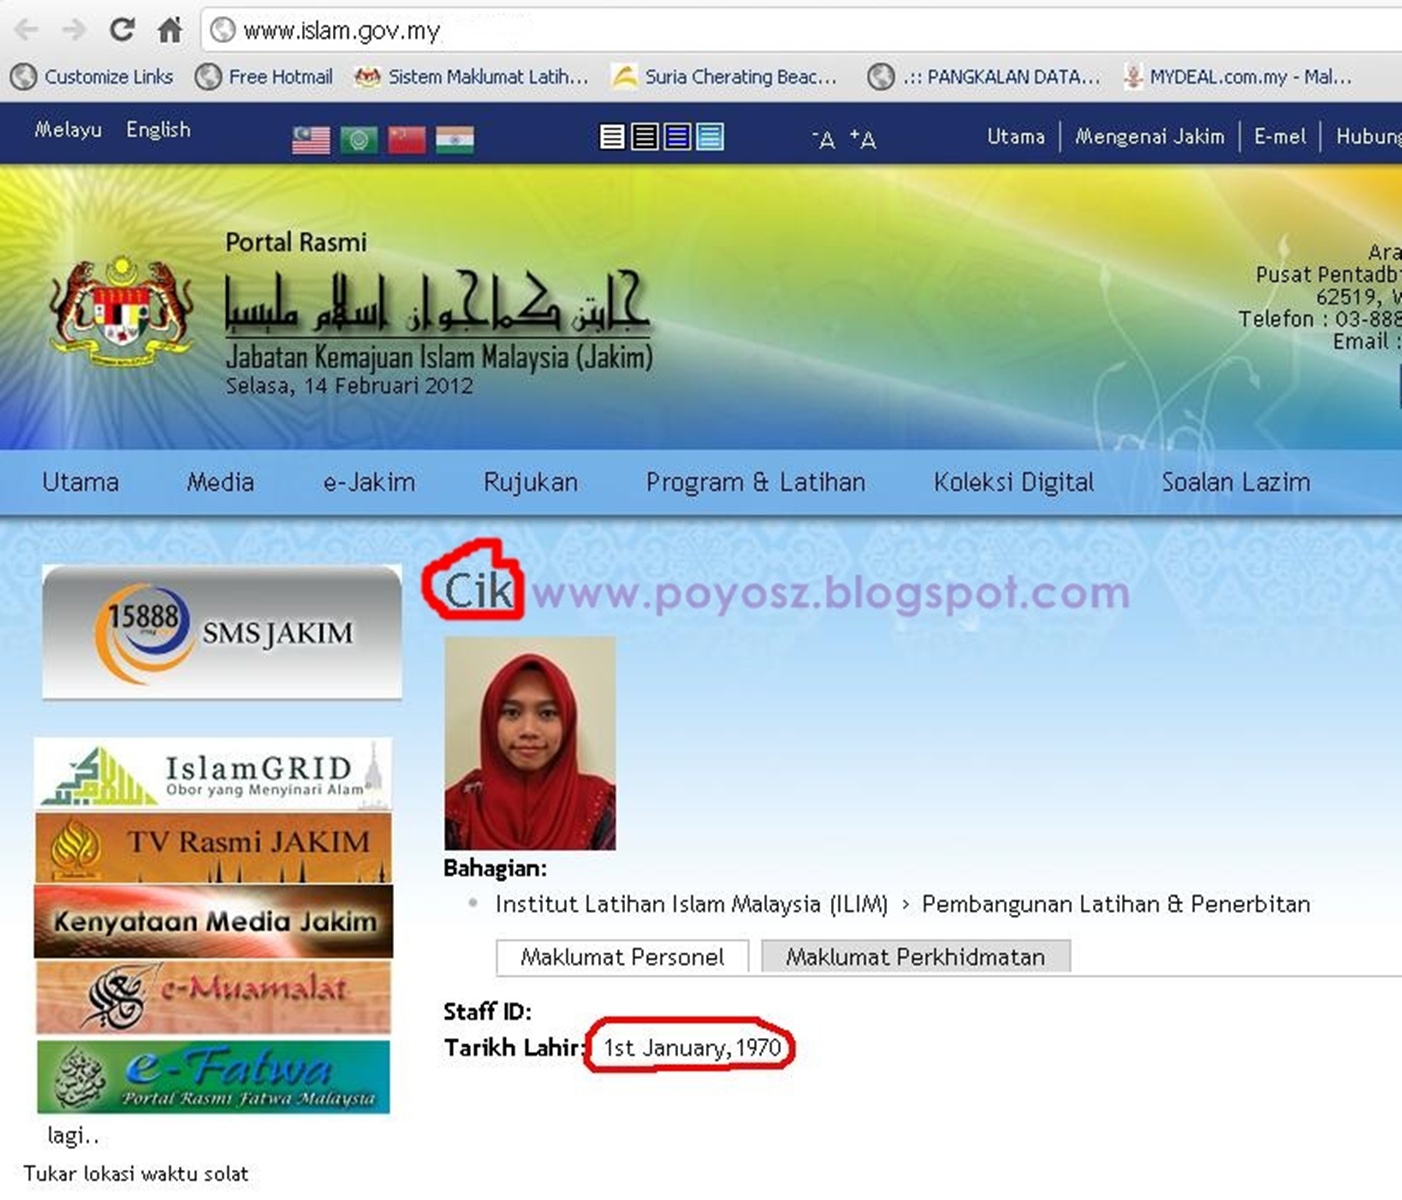Click the SMS JAKIM 15888 banner
Image resolution: width=1402 pixels, height=1200 pixels.
click(x=222, y=632)
